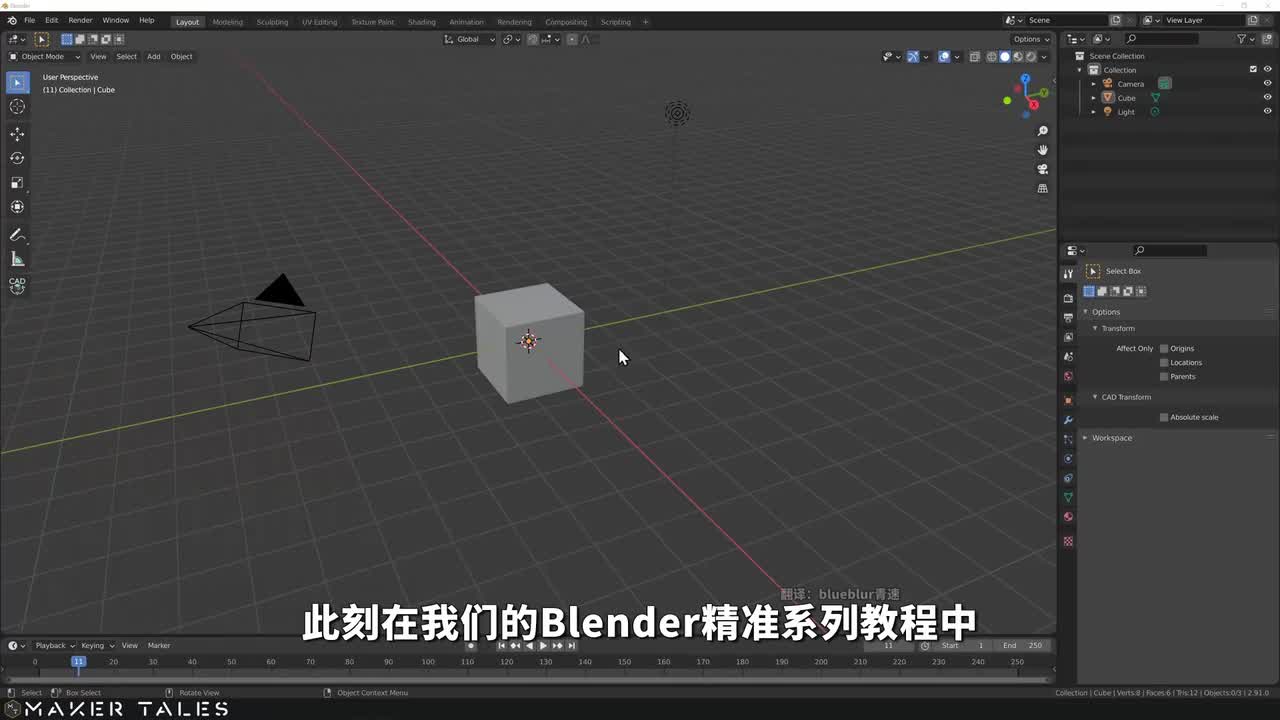Image resolution: width=1280 pixels, height=720 pixels.
Task: Open the Texture properties tab
Action: (x=1068, y=541)
